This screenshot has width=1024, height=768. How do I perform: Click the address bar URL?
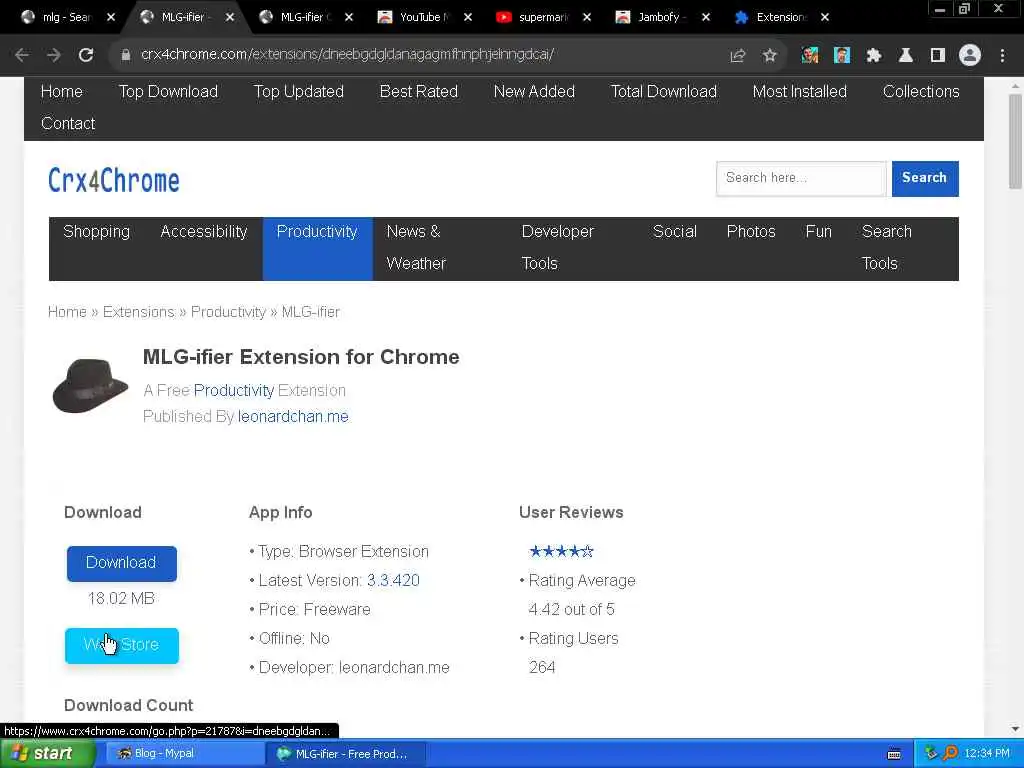pyautogui.click(x=347, y=55)
